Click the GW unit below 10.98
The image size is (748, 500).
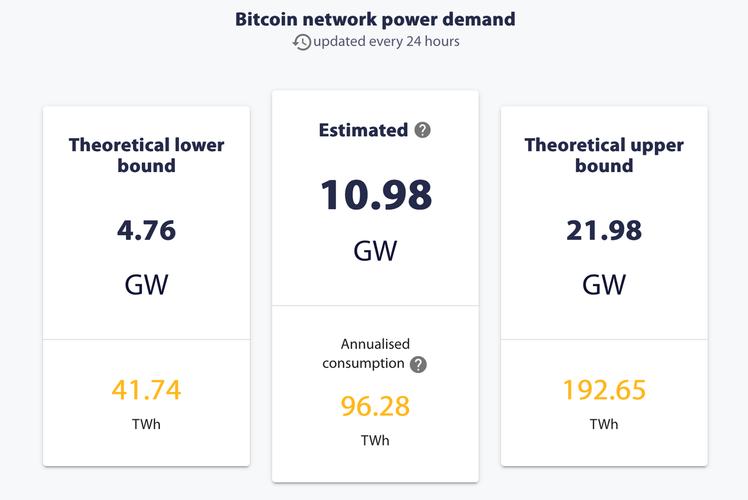point(375,251)
